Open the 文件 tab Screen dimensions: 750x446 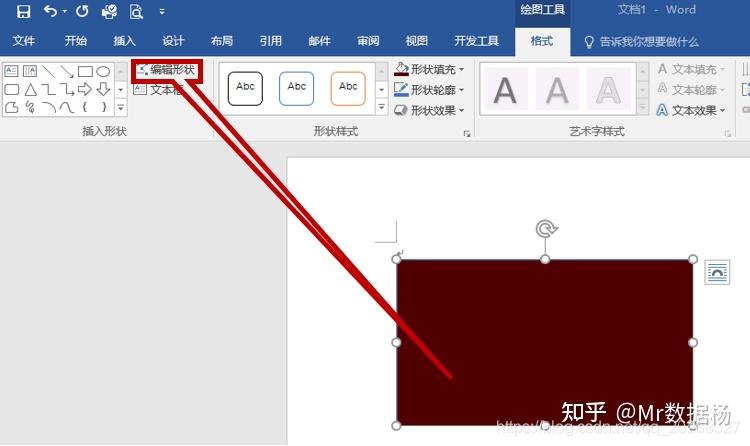pyautogui.click(x=23, y=41)
